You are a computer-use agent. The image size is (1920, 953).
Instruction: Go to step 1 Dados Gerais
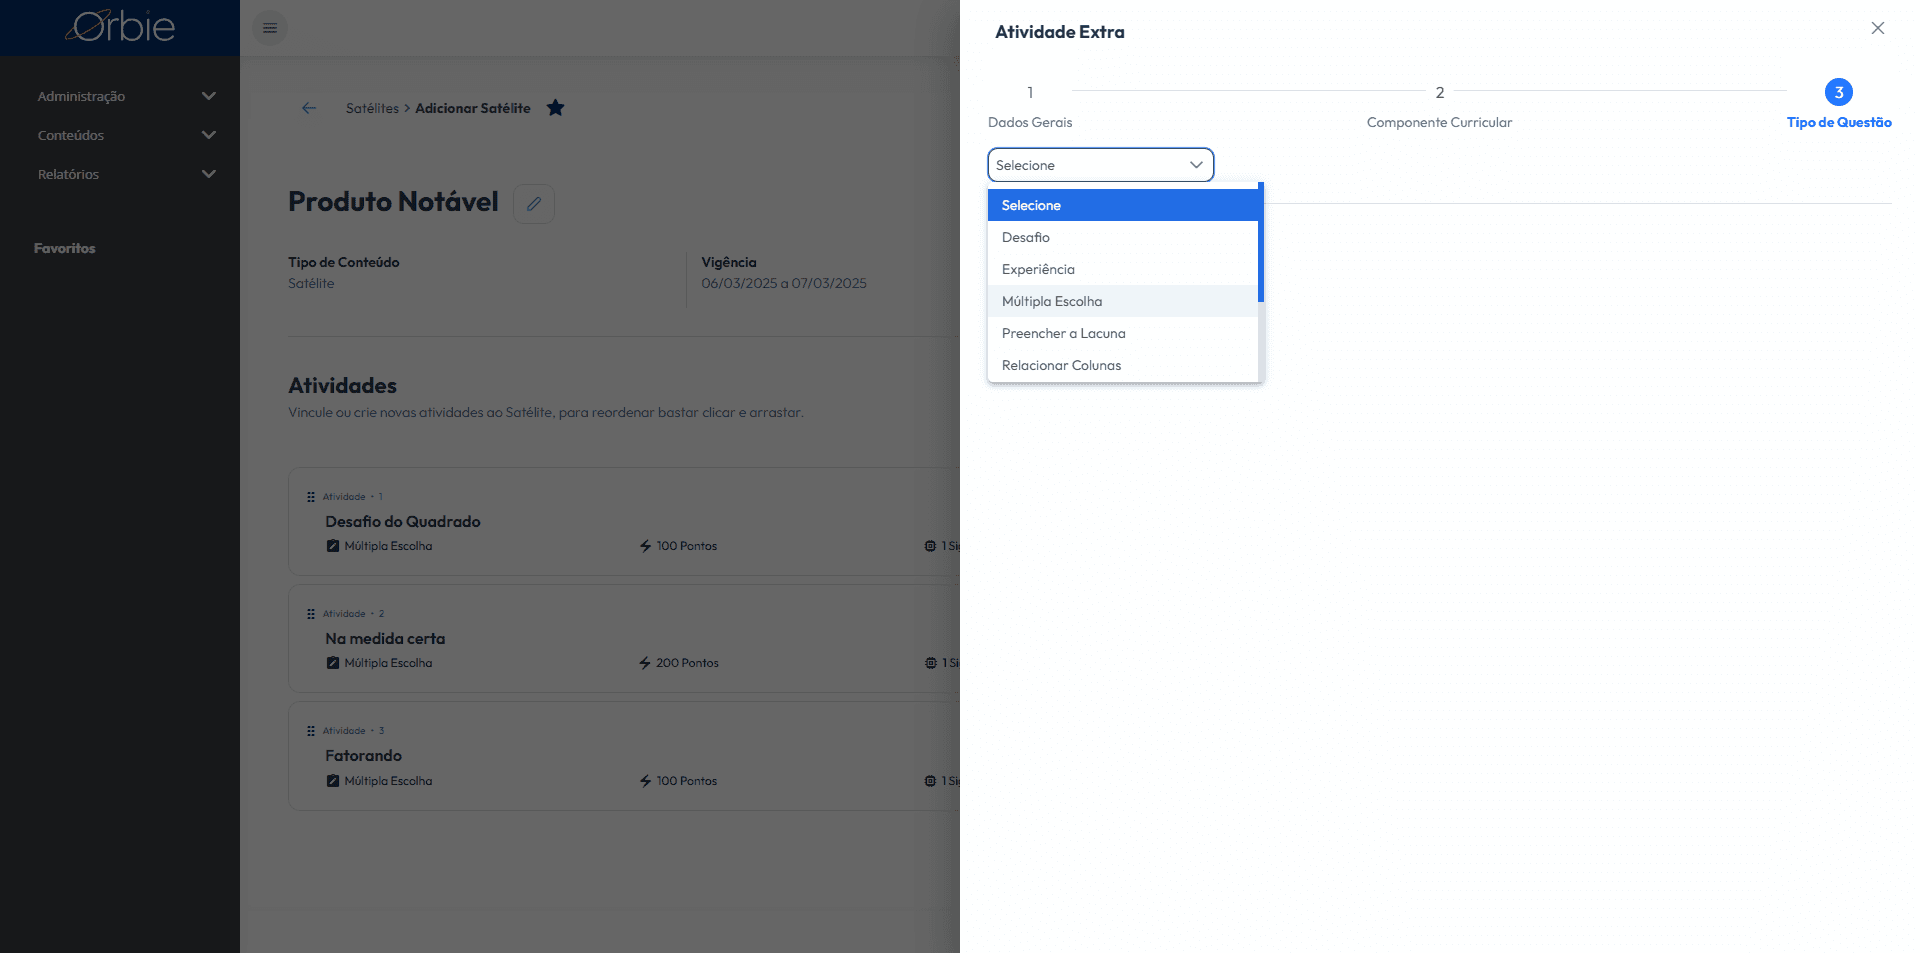1030,105
